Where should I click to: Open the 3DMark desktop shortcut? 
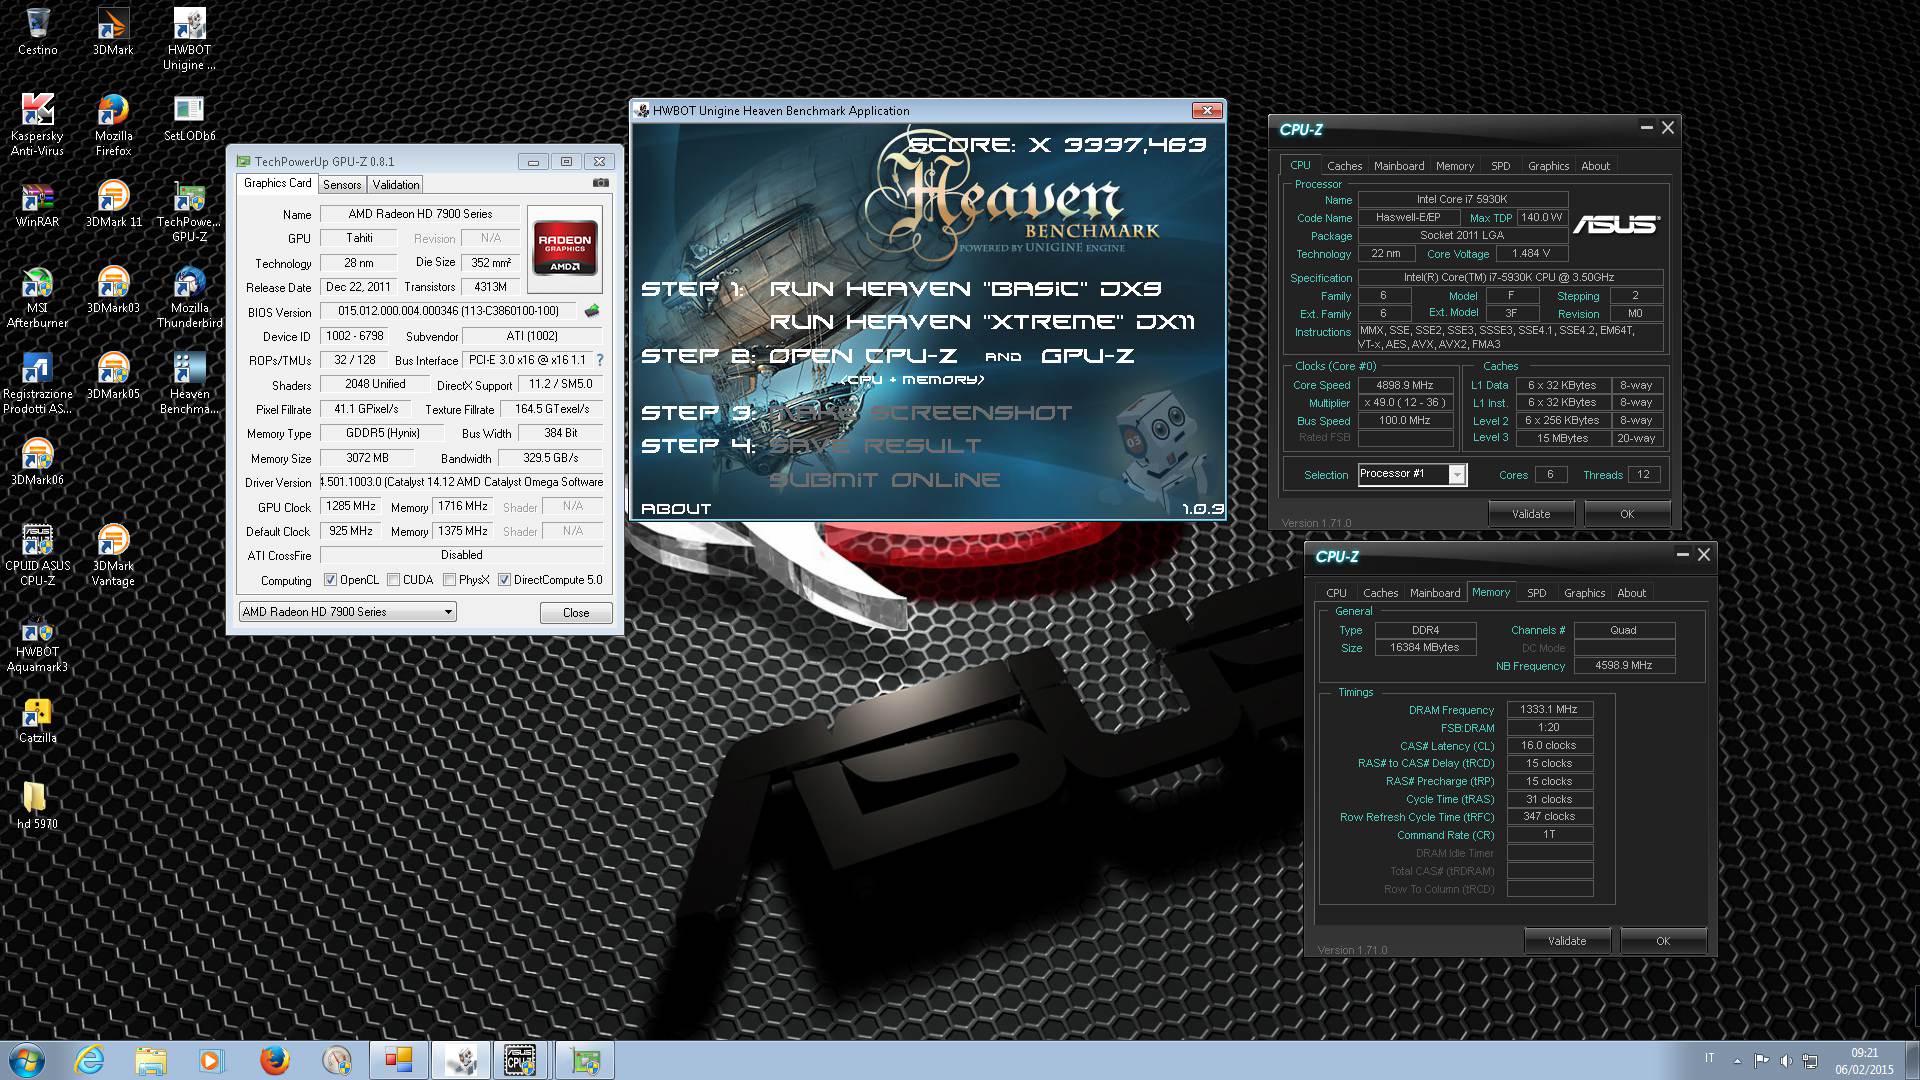(x=113, y=31)
